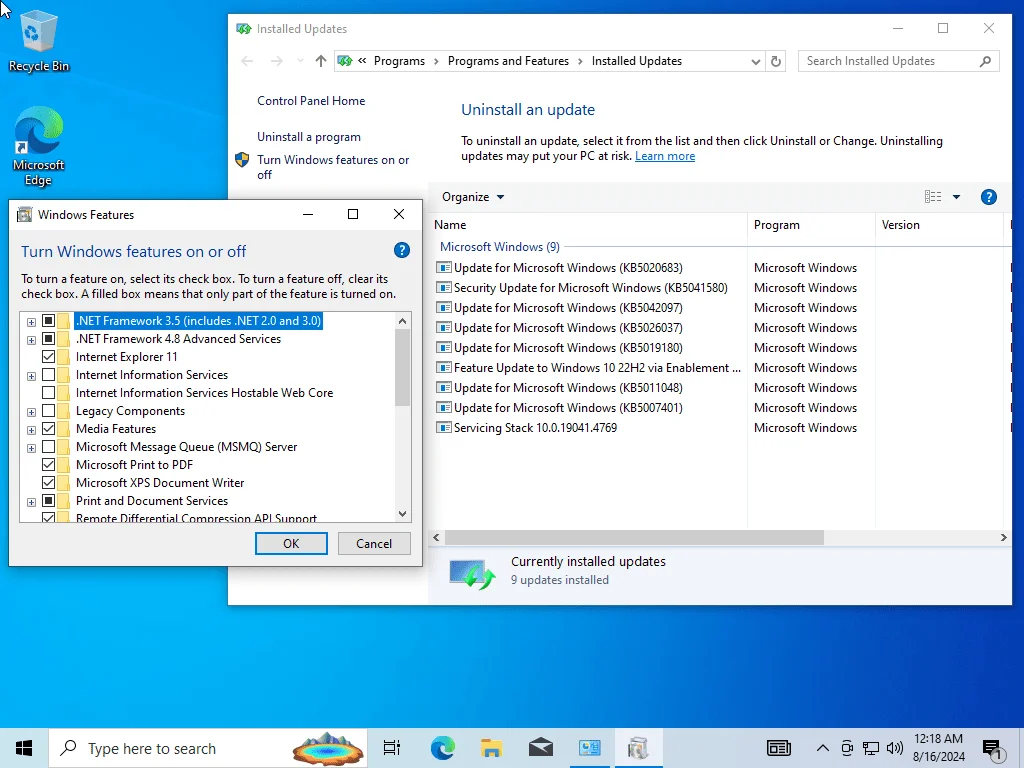
Task: Click the search magnifier in Search Installed Updates
Action: coord(985,61)
